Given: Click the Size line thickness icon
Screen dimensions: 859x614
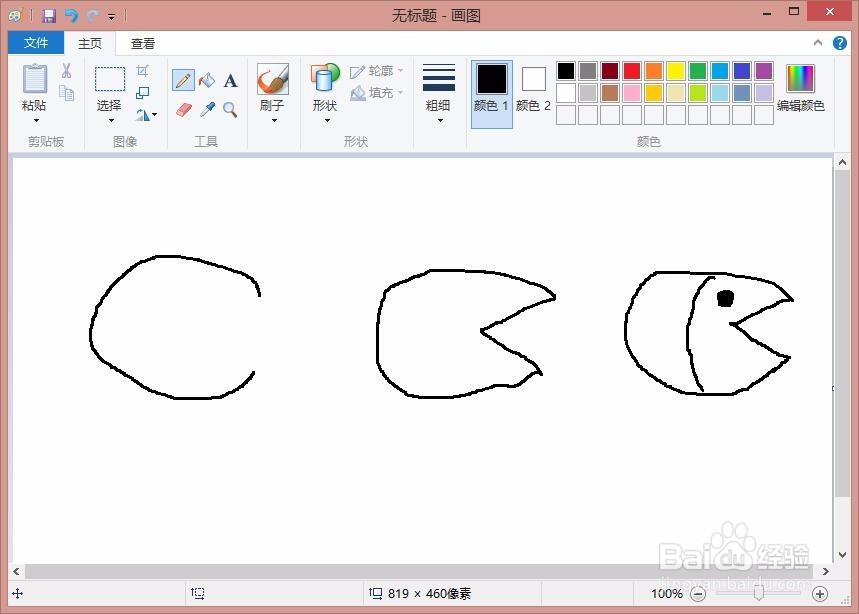Looking at the screenshot, I should 438,78.
